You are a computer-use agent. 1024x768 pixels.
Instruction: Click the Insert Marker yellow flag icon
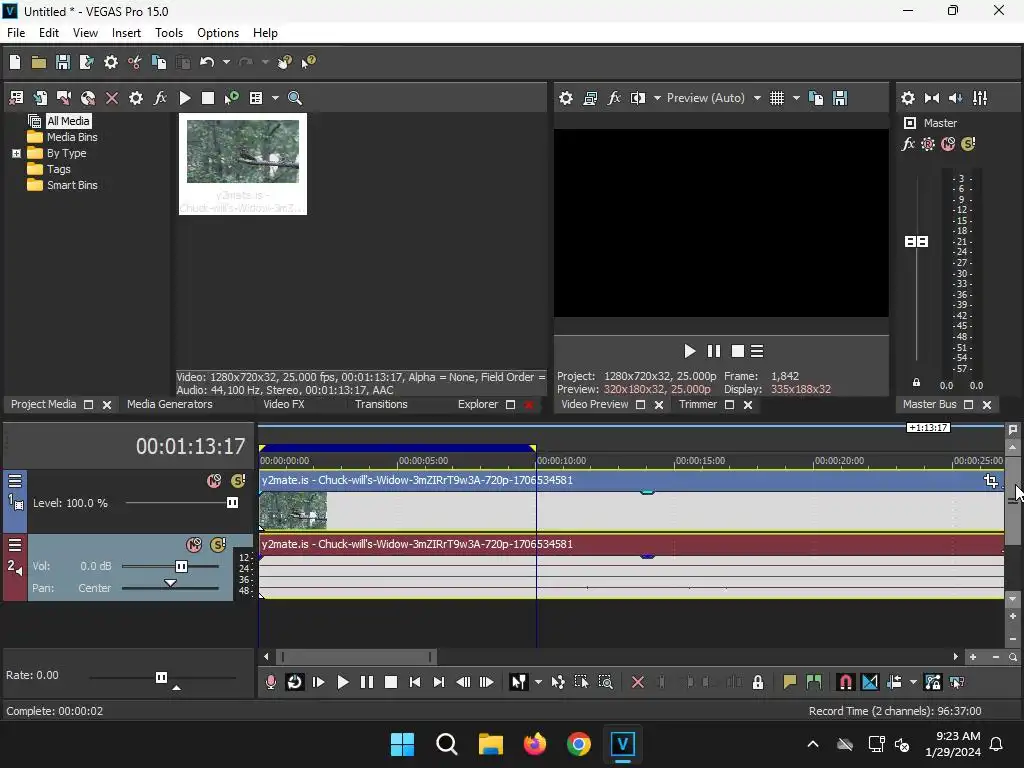point(790,682)
